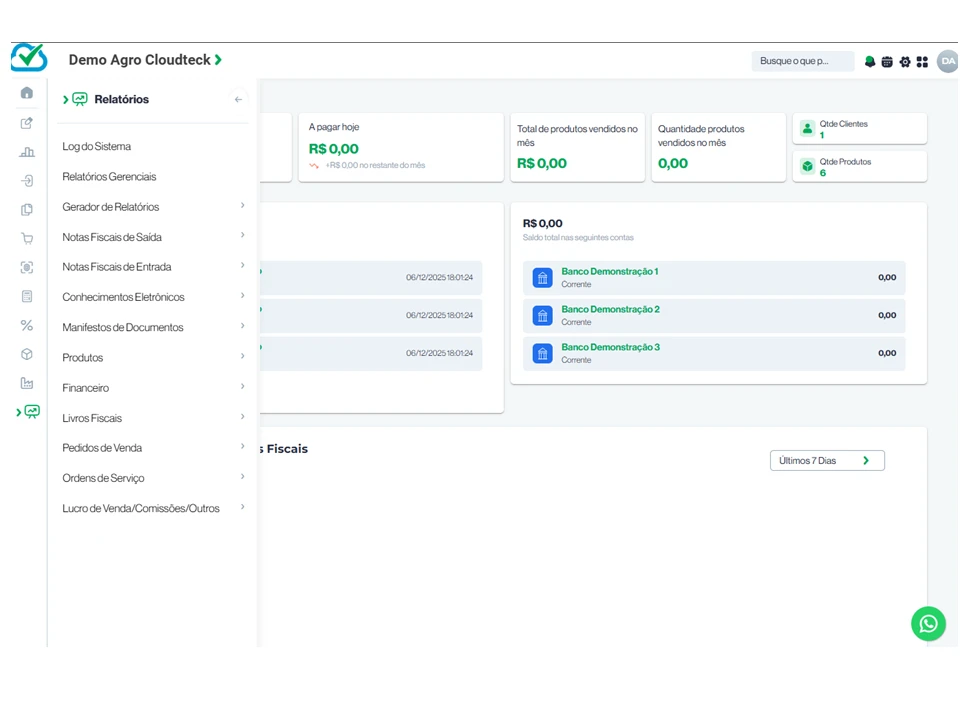Open the notifications bell icon
This screenshot has height=720, width=960.
pos(870,62)
